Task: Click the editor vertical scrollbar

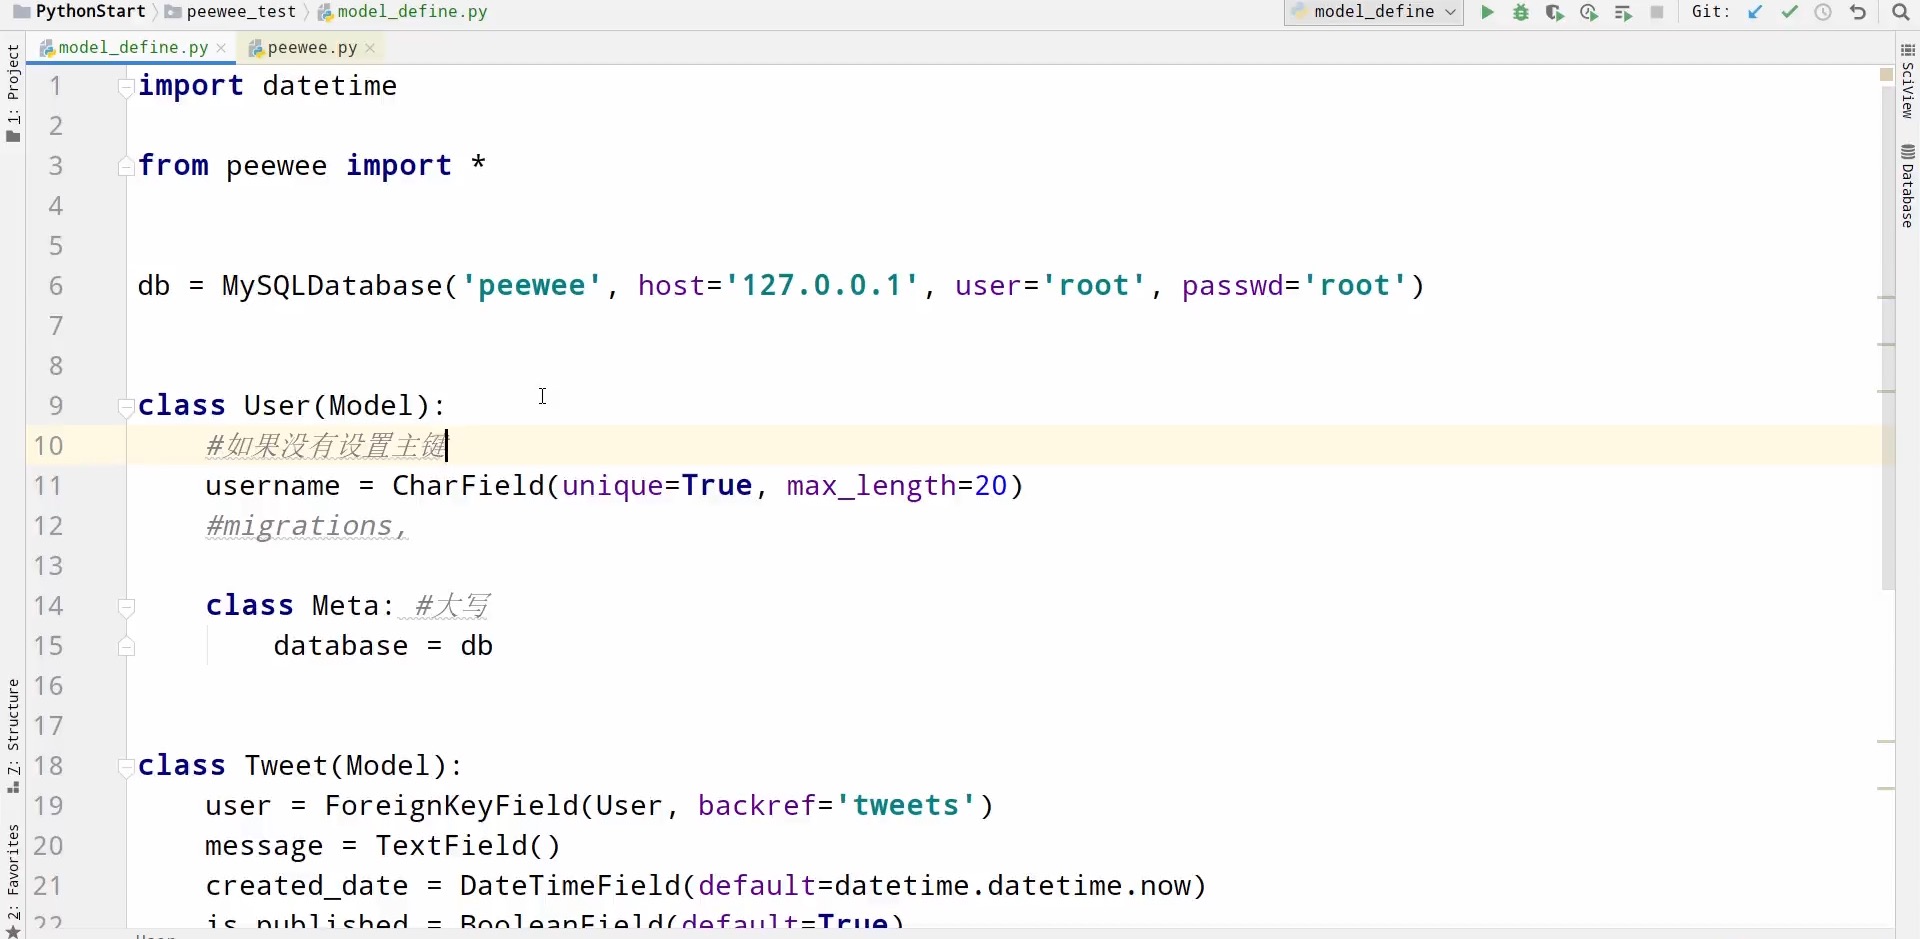Action: click(x=1887, y=330)
